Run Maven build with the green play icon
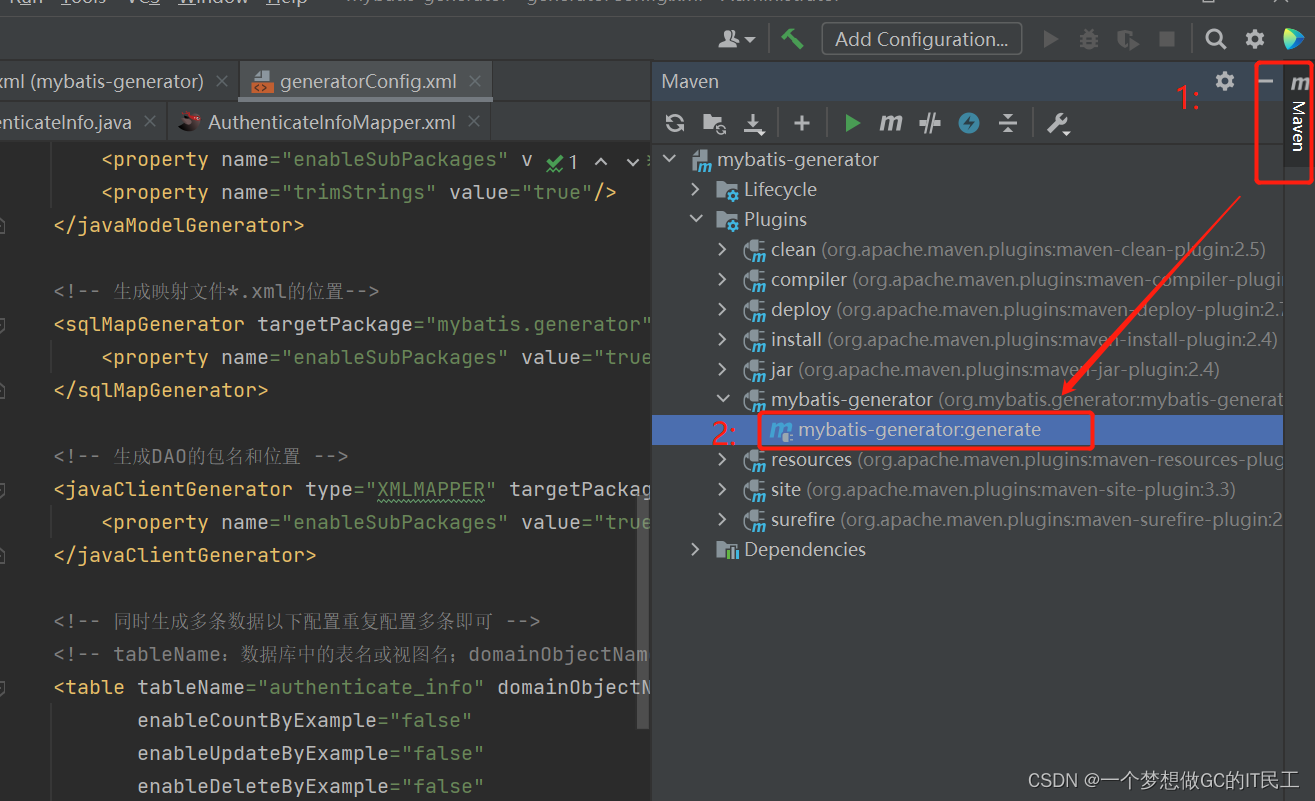1315x801 pixels. pos(851,122)
